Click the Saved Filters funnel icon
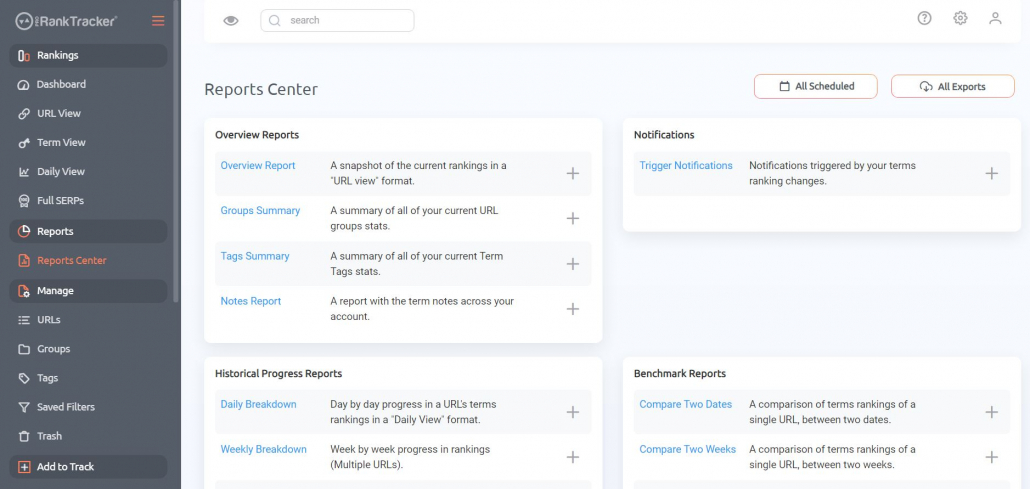This screenshot has height=489, width=1030. pyautogui.click(x=24, y=408)
